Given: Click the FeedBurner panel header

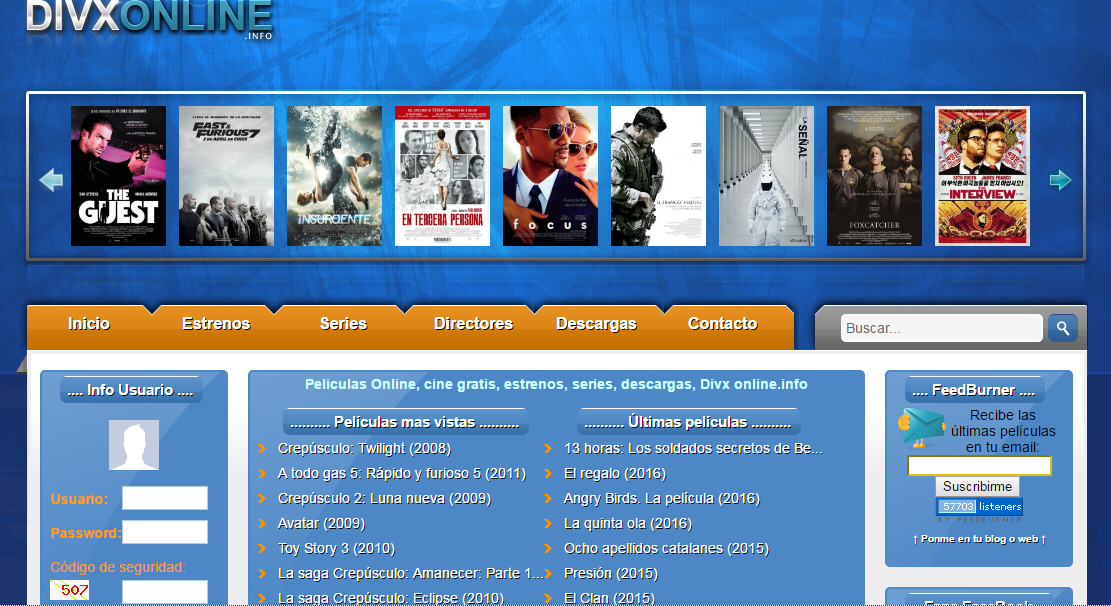Looking at the screenshot, I should [974, 390].
